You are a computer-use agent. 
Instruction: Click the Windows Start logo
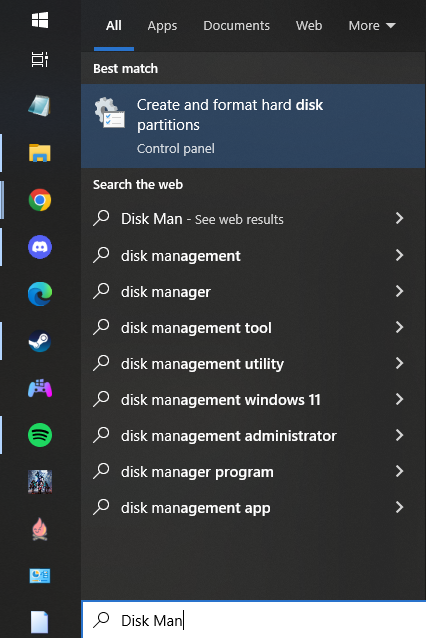coord(40,20)
